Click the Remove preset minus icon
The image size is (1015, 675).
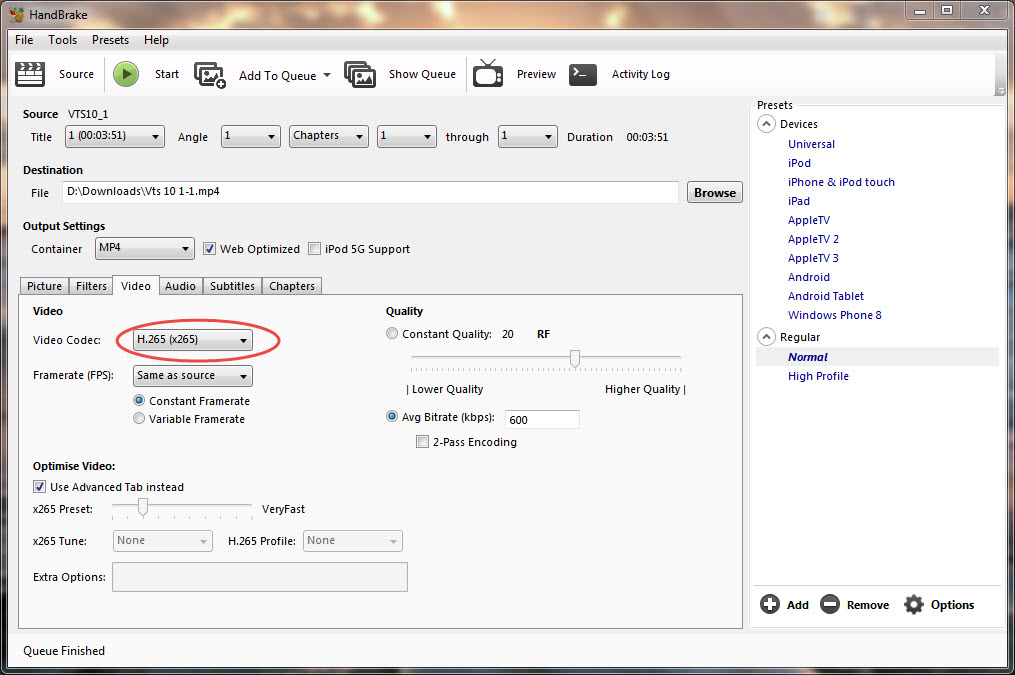[830, 604]
